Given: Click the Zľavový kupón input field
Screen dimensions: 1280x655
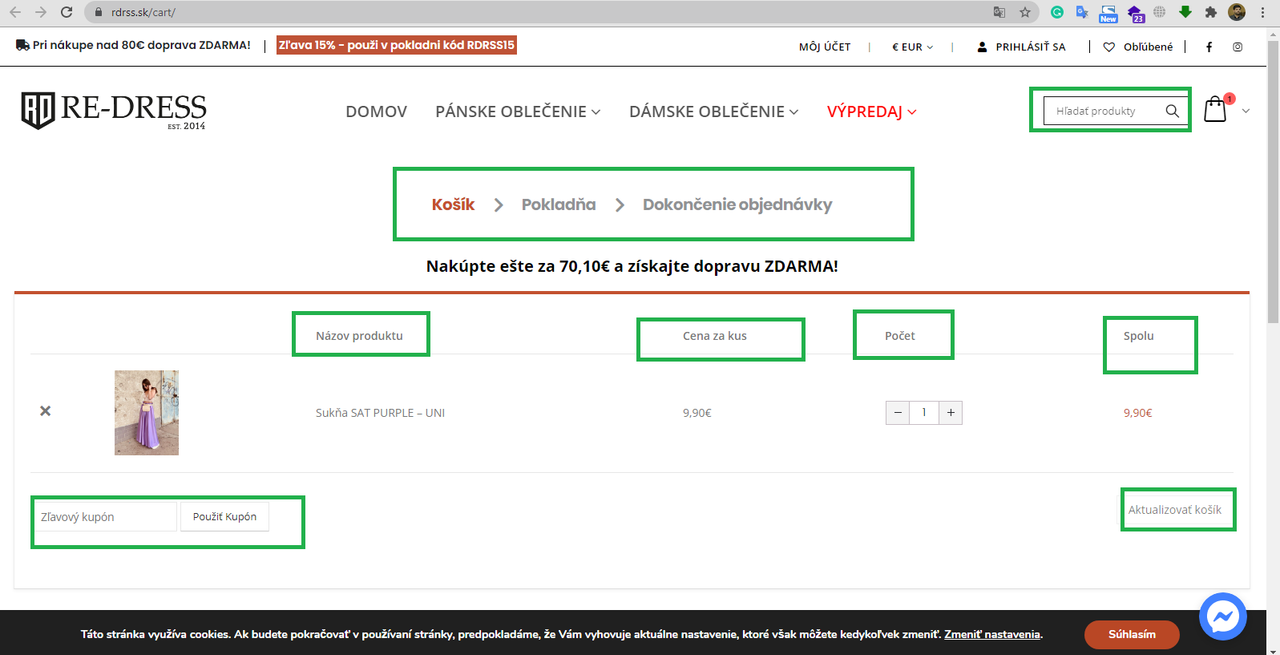Looking at the screenshot, I should (105, 517).
